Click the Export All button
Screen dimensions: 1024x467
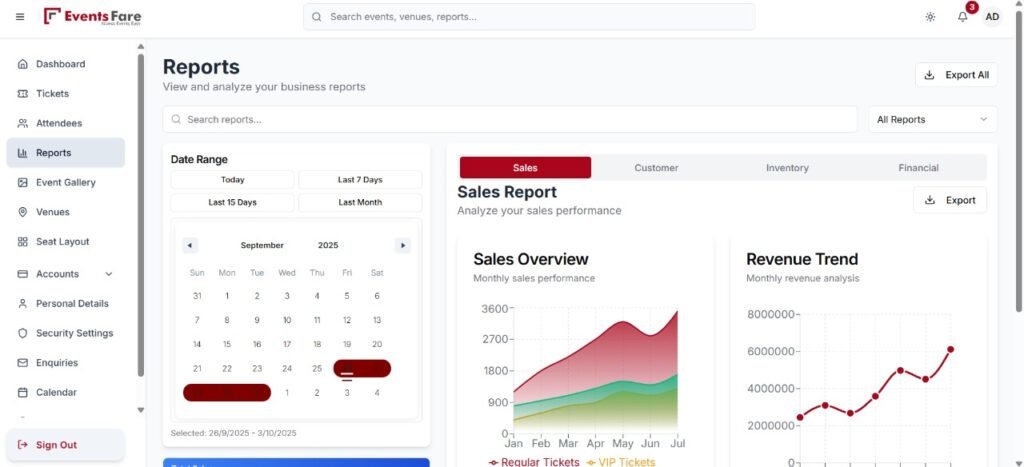[956, 75]
